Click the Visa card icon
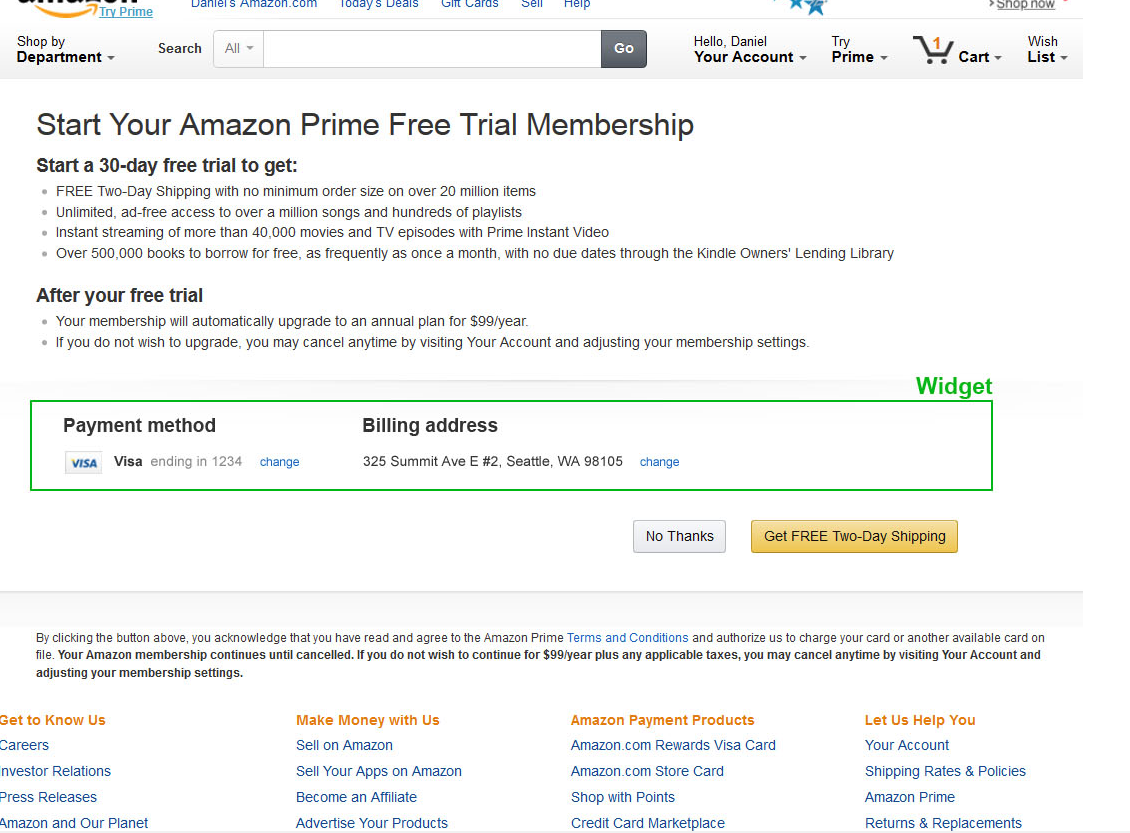The image size is (1130, 833). [83, 462]
